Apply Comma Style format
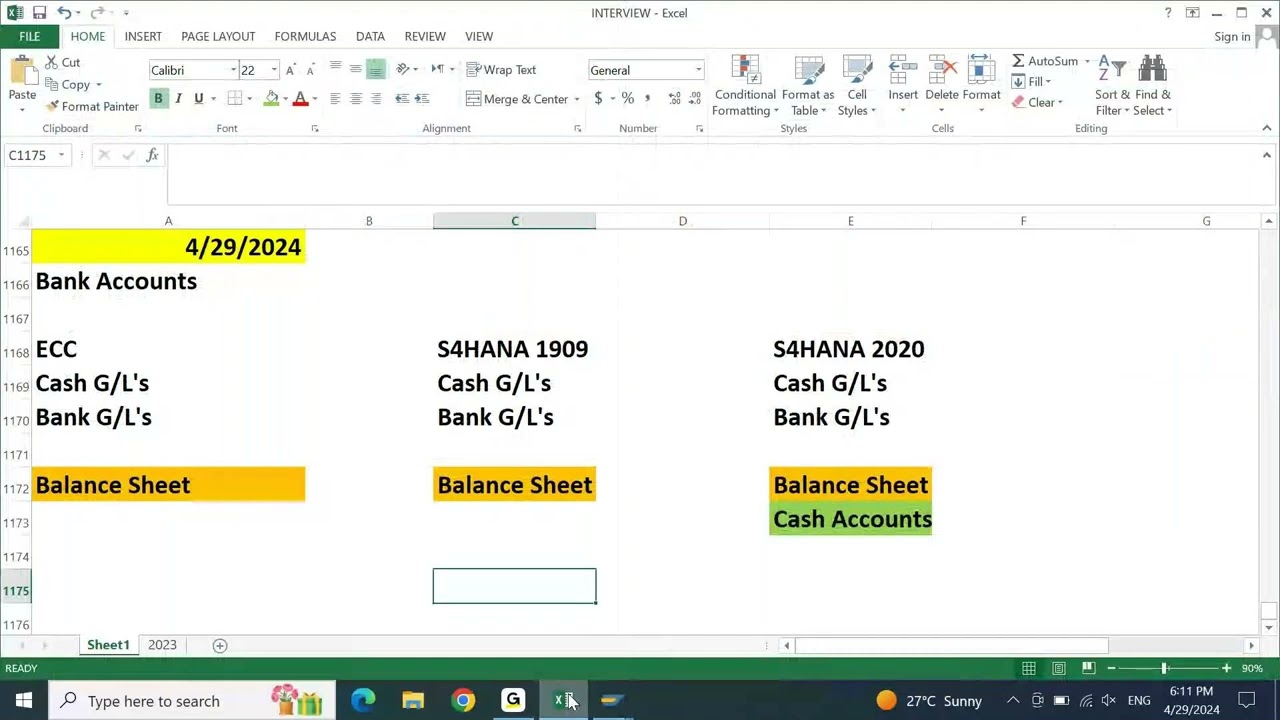Viewport: 1280px width, 720px height. 647,98
